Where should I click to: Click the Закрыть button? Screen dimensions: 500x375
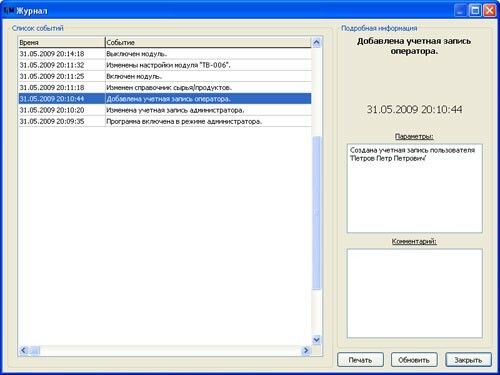coord(468,360)
